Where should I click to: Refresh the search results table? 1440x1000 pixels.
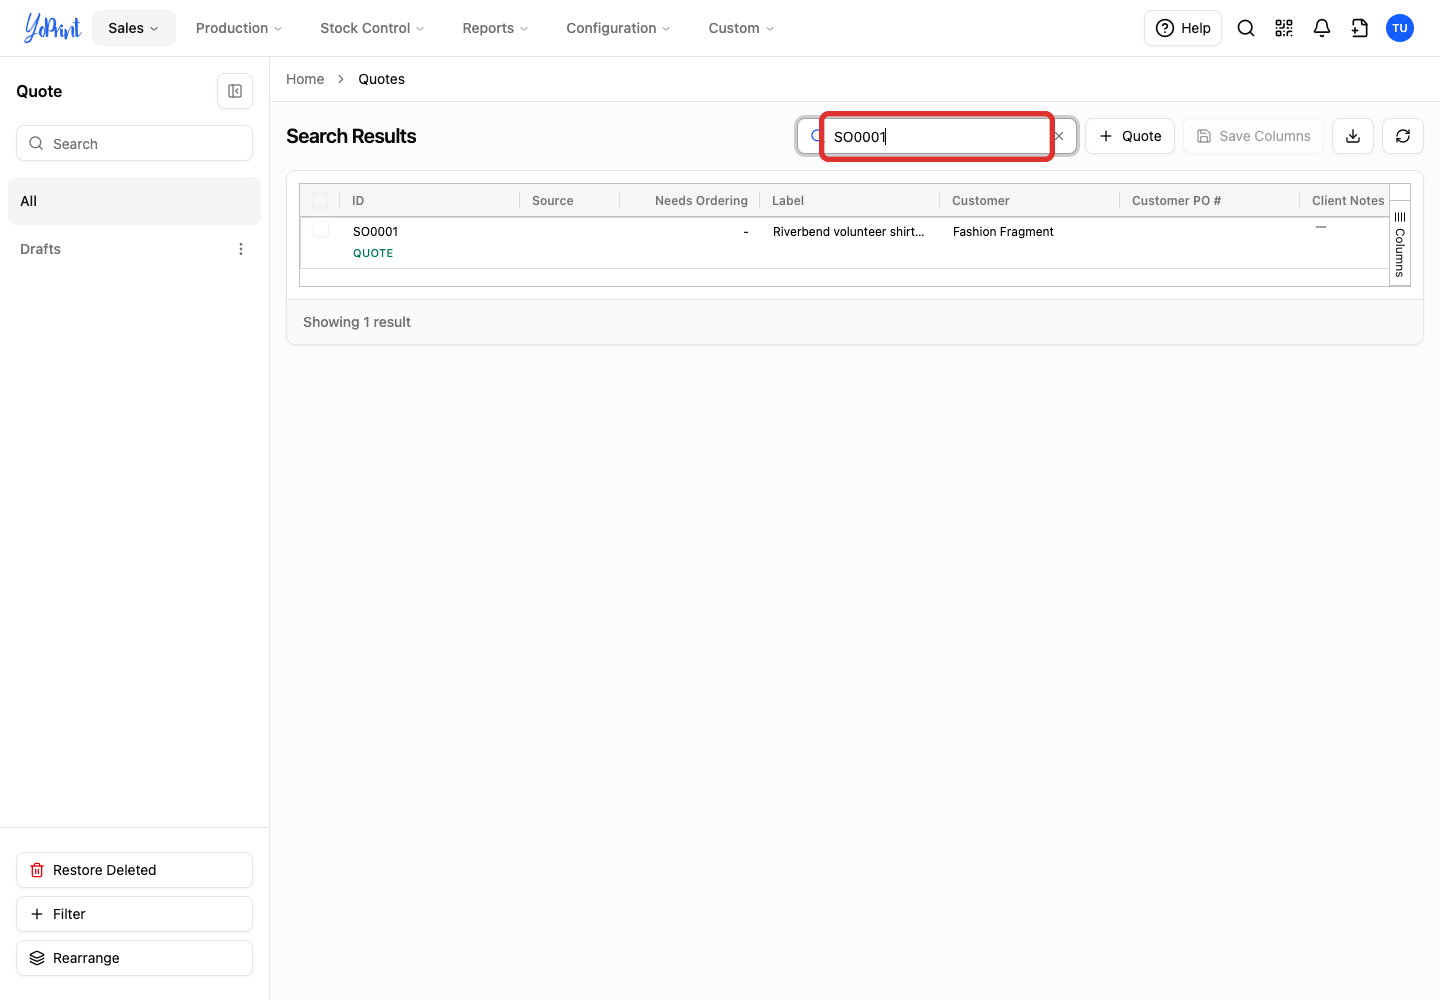[x=1403, y=136]
